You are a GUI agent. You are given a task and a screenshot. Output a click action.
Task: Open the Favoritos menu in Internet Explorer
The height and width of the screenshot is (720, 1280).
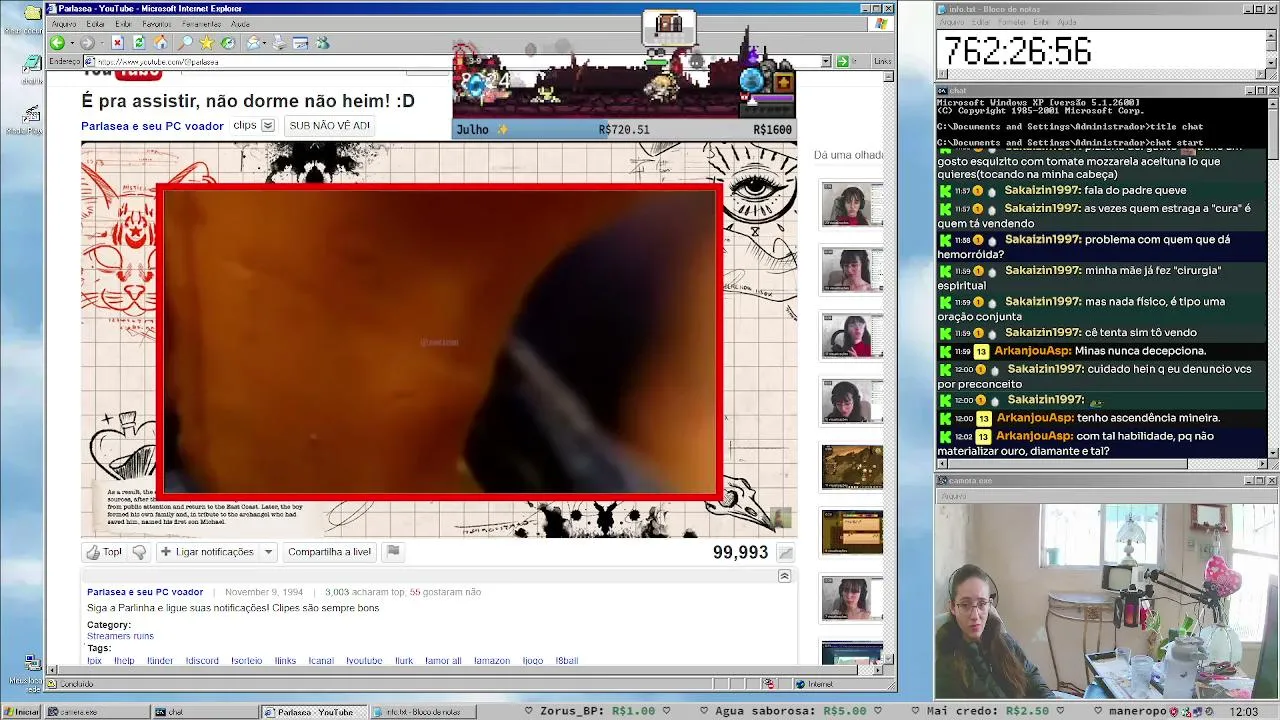click(157, 24)
